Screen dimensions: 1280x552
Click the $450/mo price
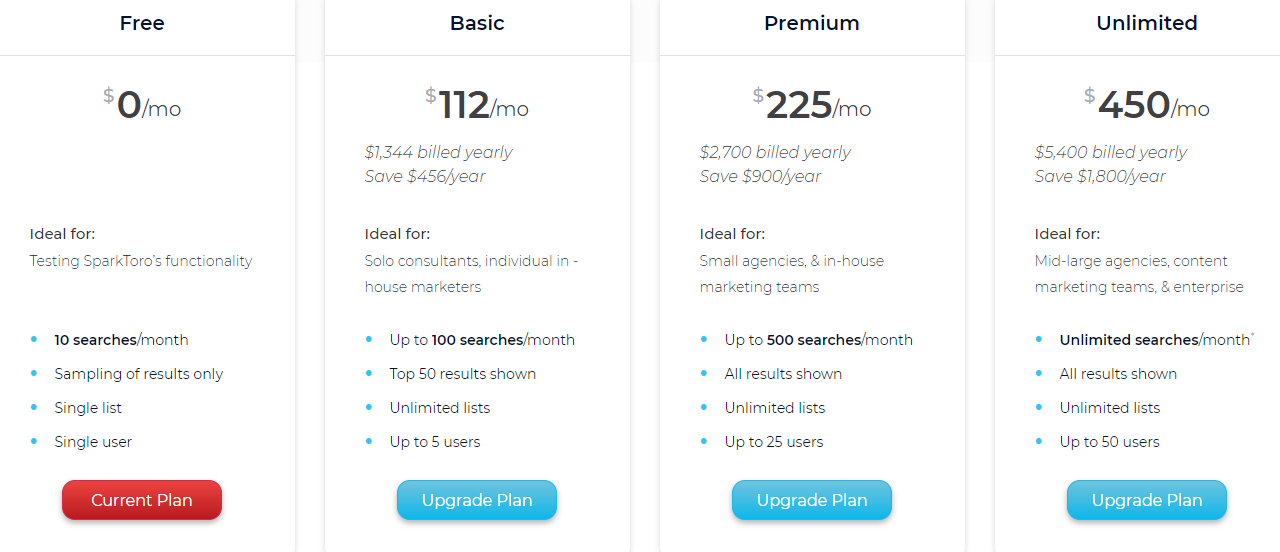point(1147,104)
